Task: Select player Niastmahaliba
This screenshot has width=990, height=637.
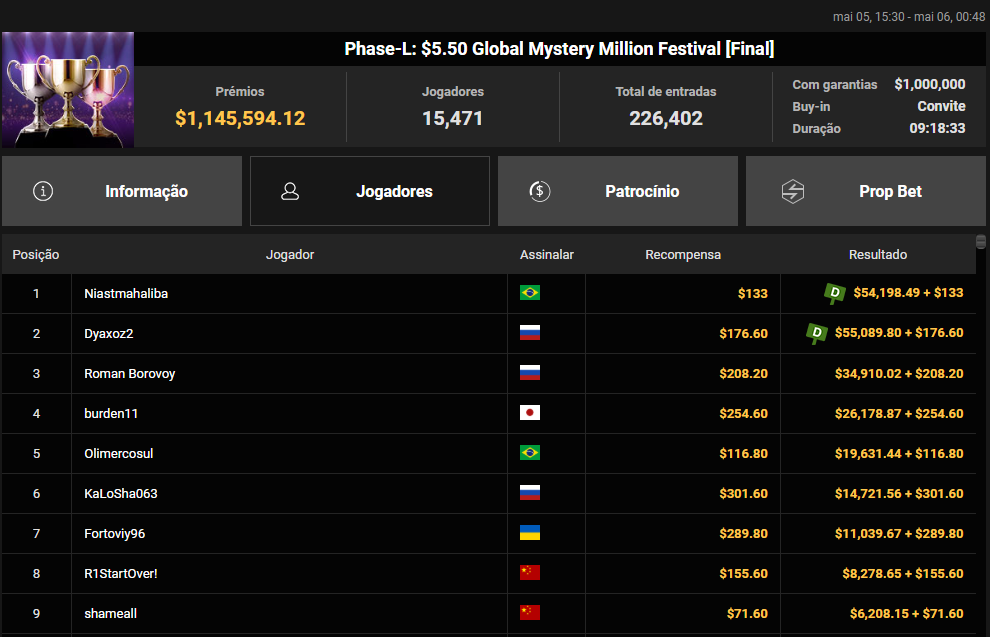Action: coord(126,294)
